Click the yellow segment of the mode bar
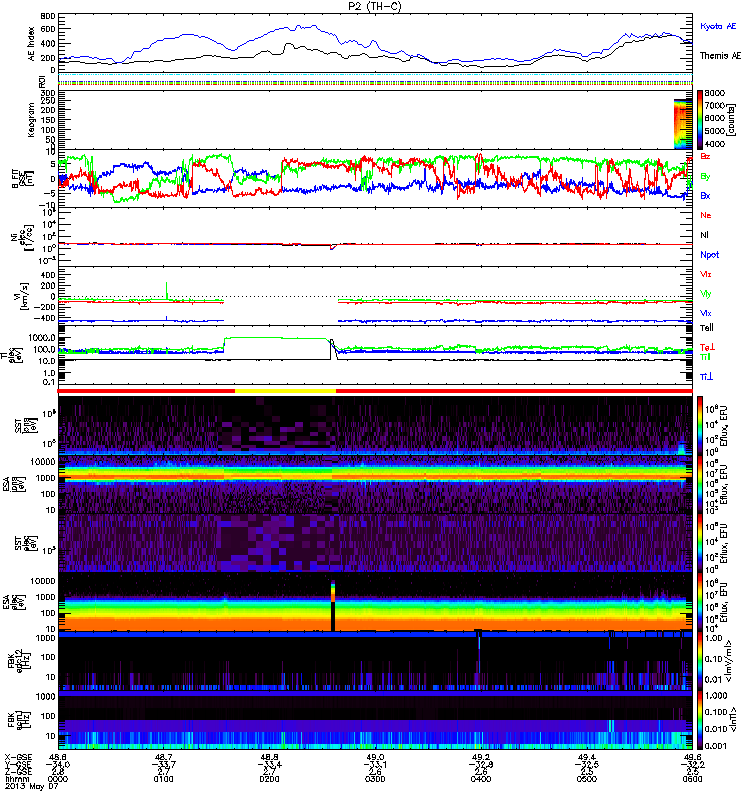Screen dimensions: 750x800 pyautogui.click(x=285, y=391)
